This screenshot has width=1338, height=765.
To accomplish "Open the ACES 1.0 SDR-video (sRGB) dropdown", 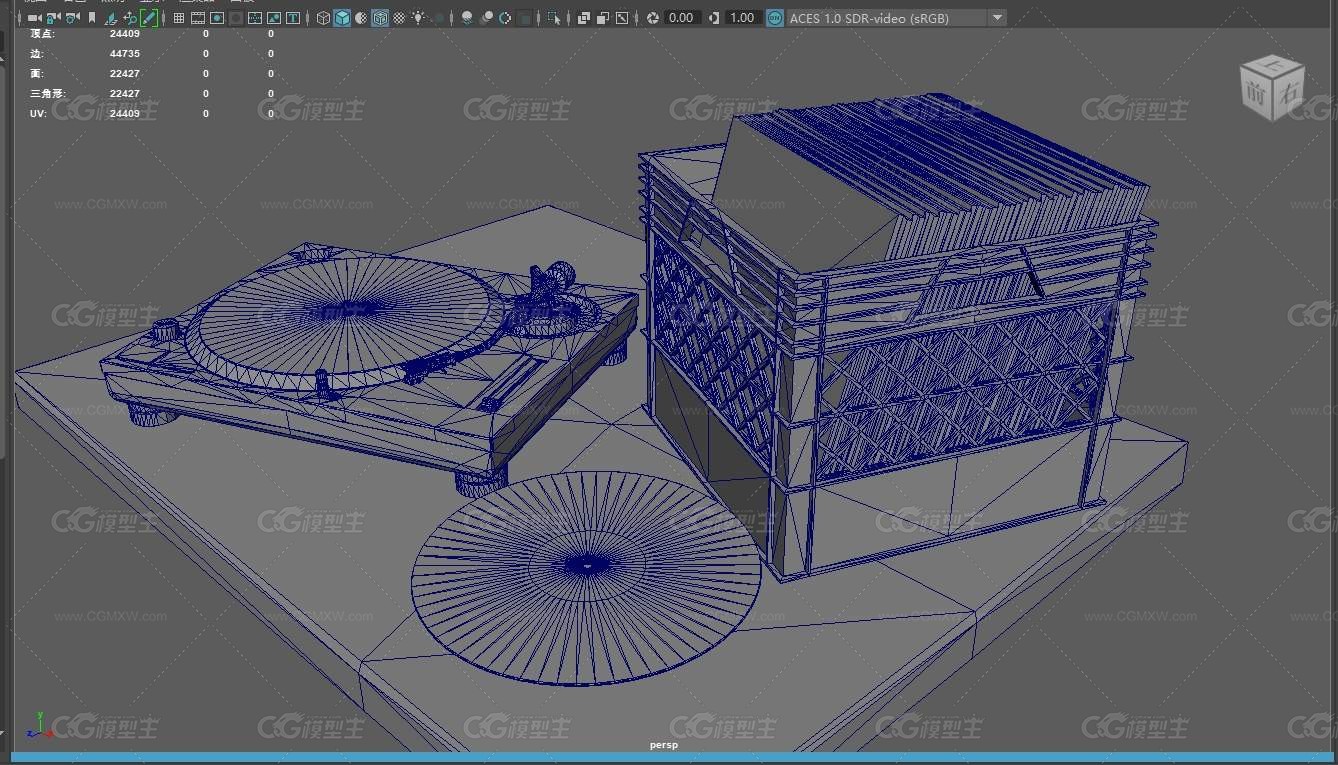I will tap(897, 18).
